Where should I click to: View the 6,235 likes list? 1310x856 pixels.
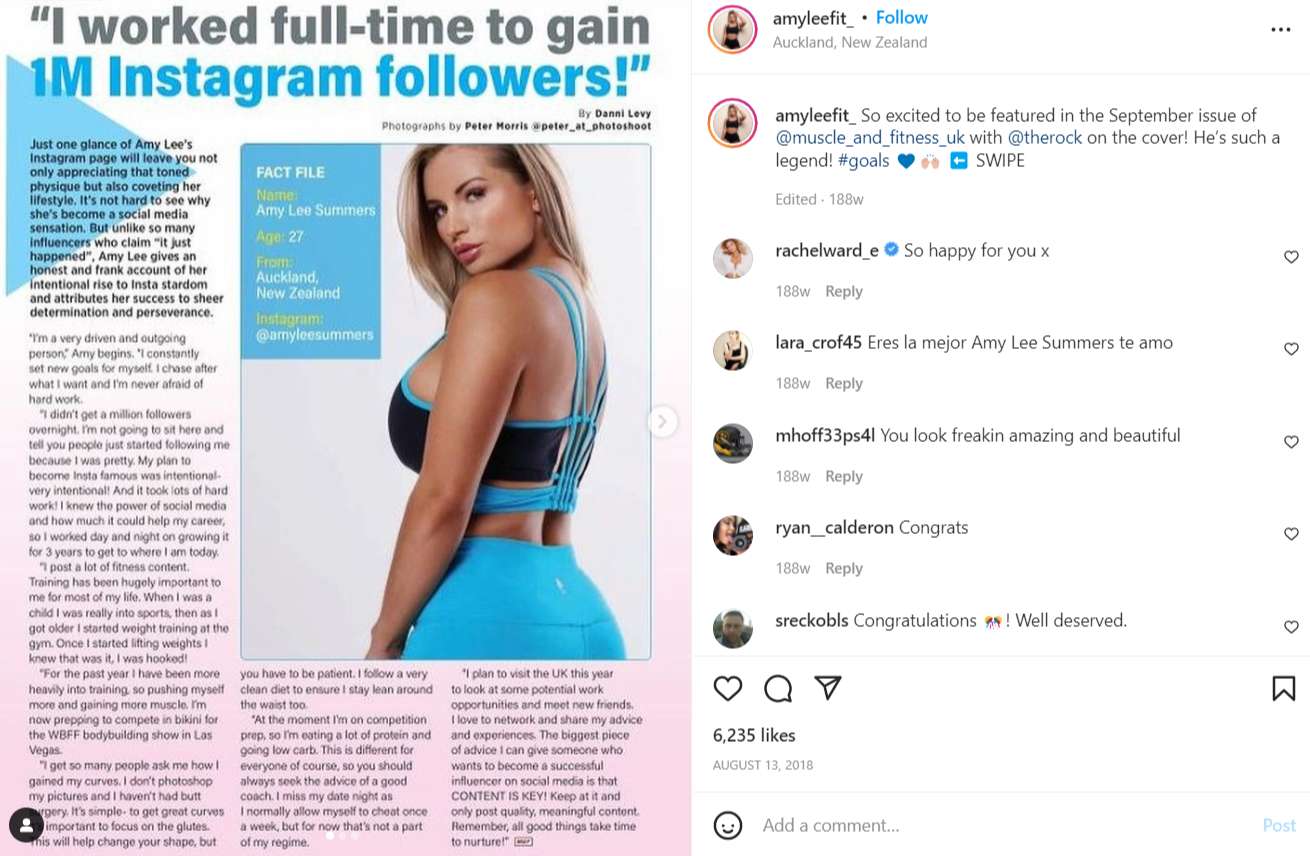point(754,735)
